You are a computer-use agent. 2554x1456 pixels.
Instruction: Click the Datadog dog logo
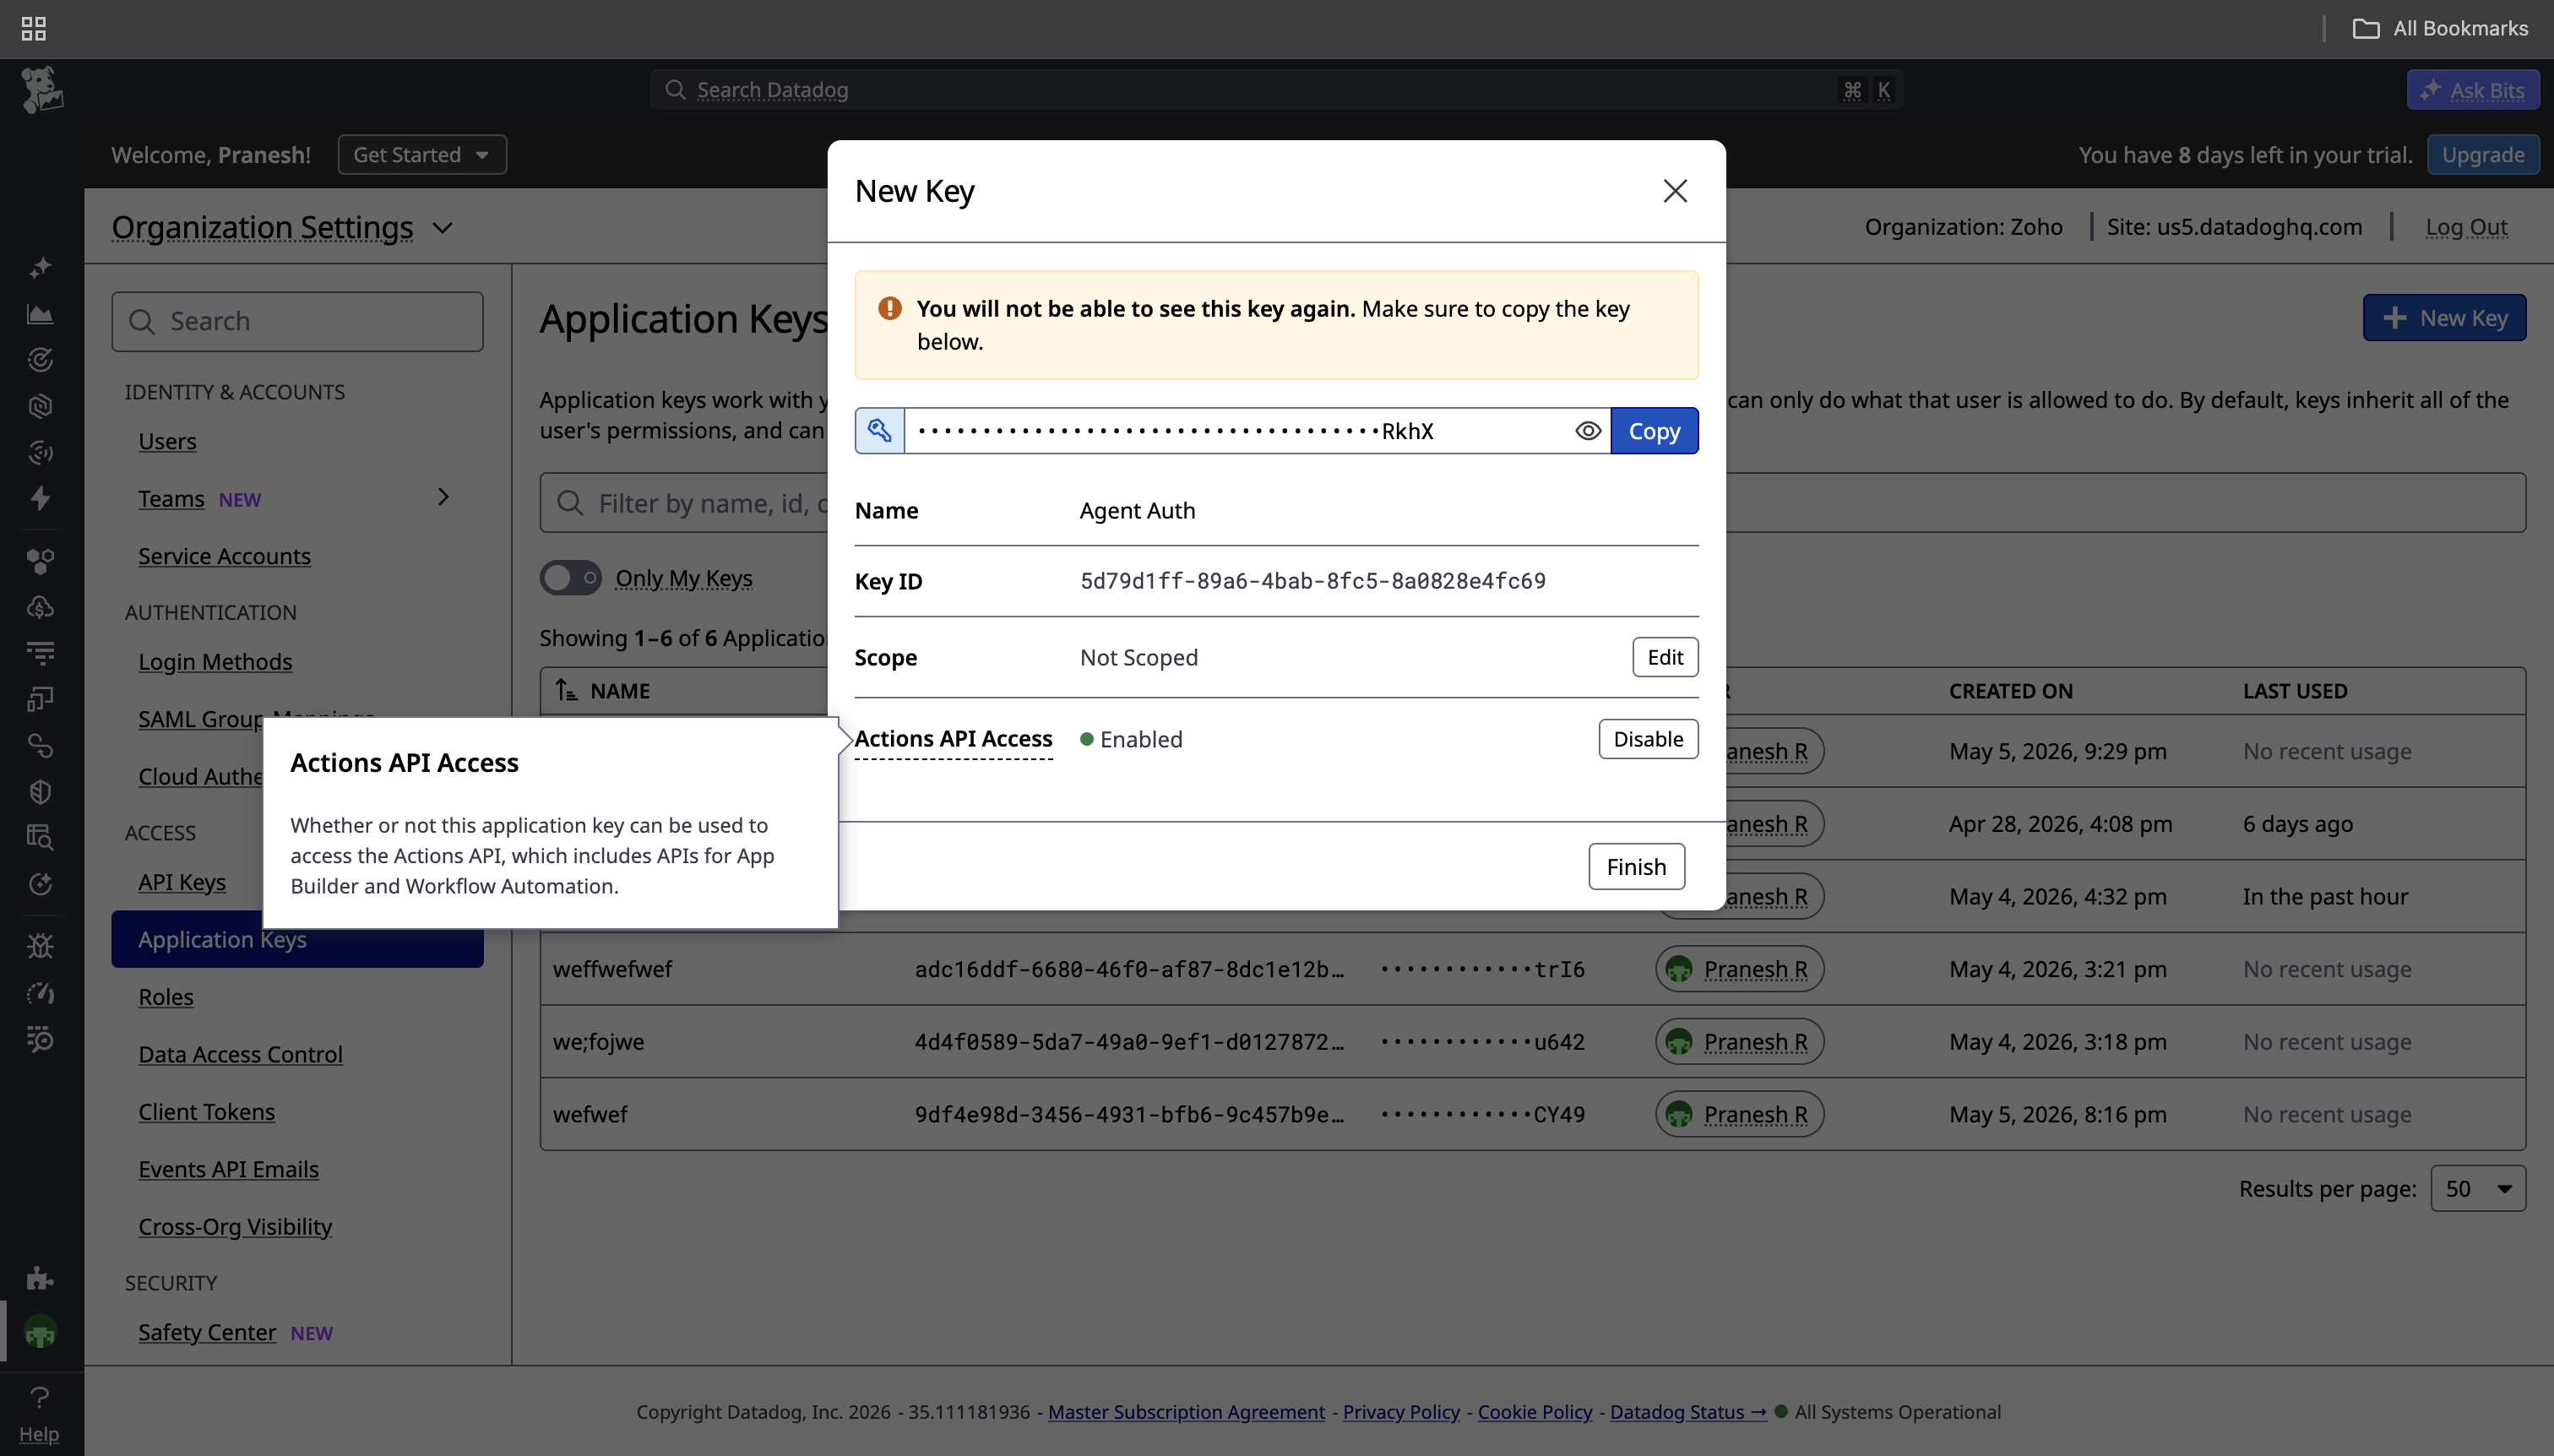pos(42,90)
